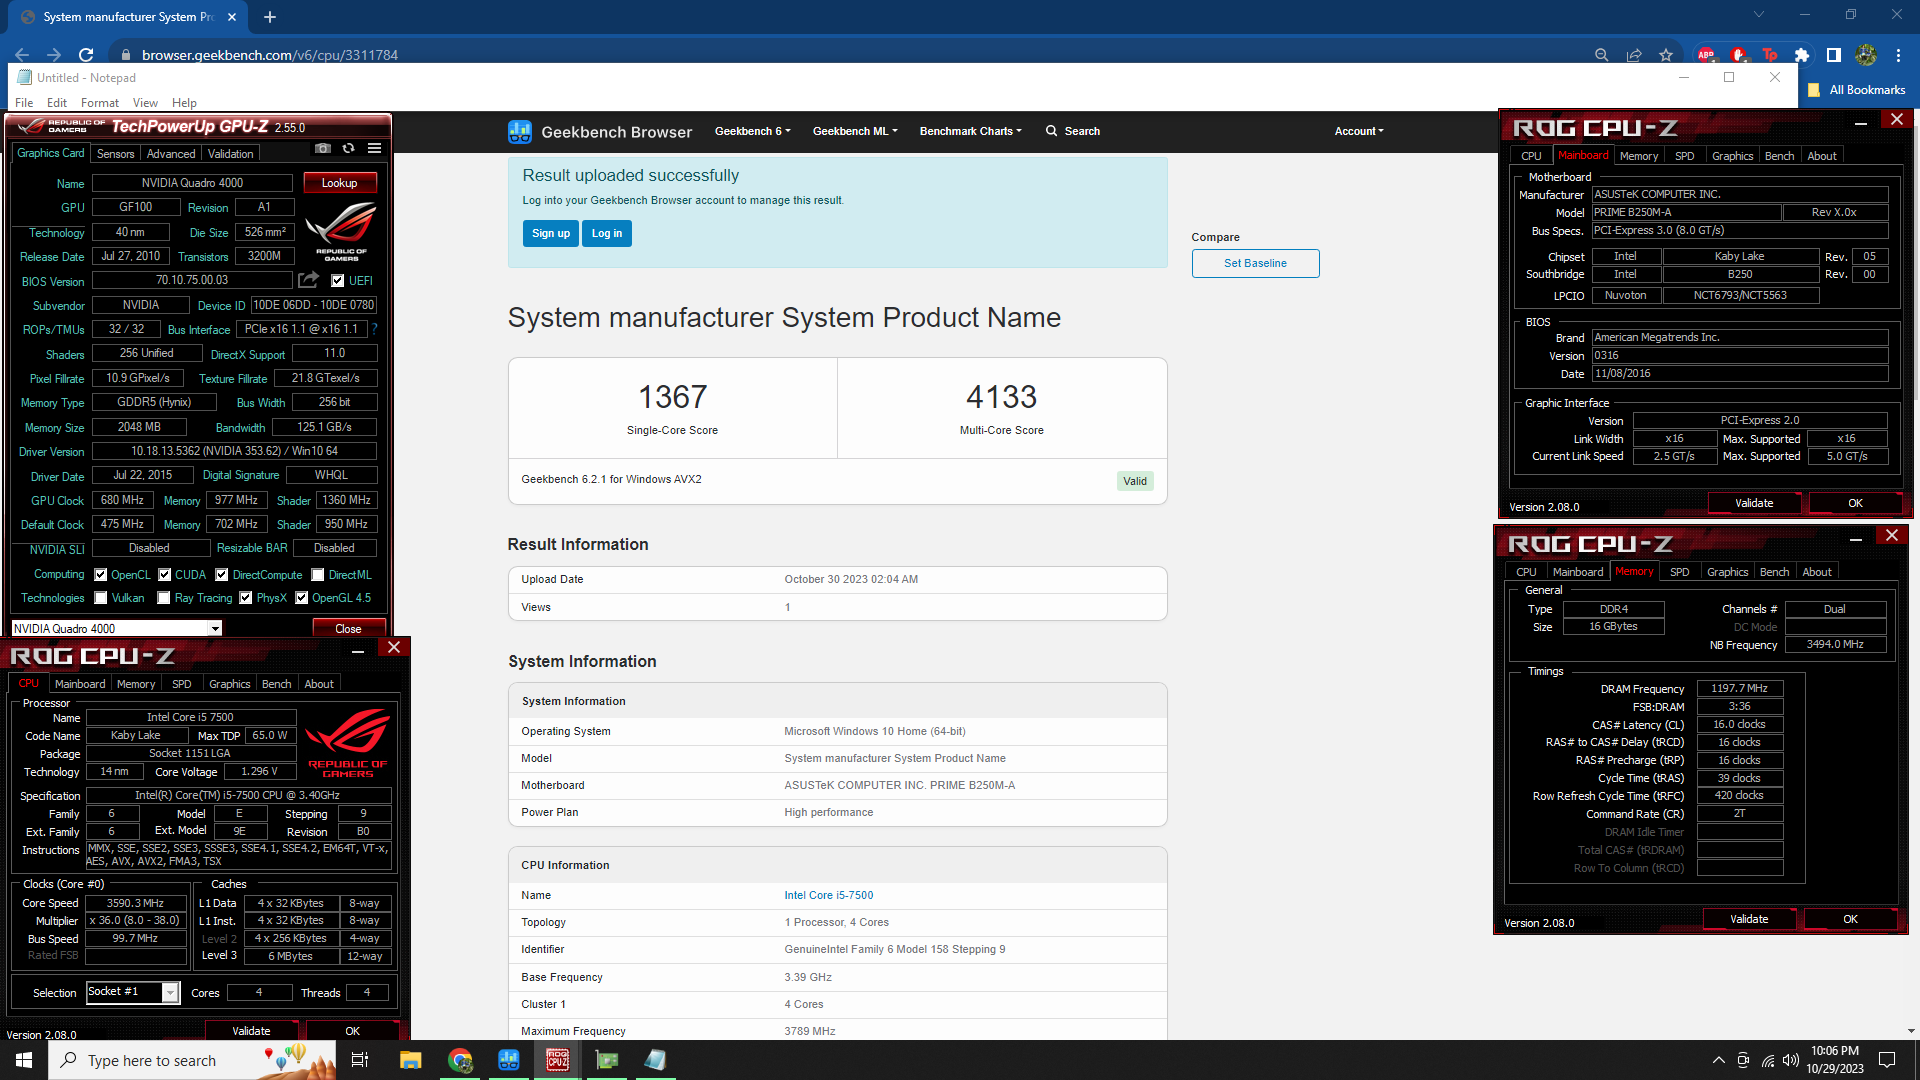The image size is (1920, 1080).
Task: Open File Explorer from taskbar
Action: (x=410, y=1060)
